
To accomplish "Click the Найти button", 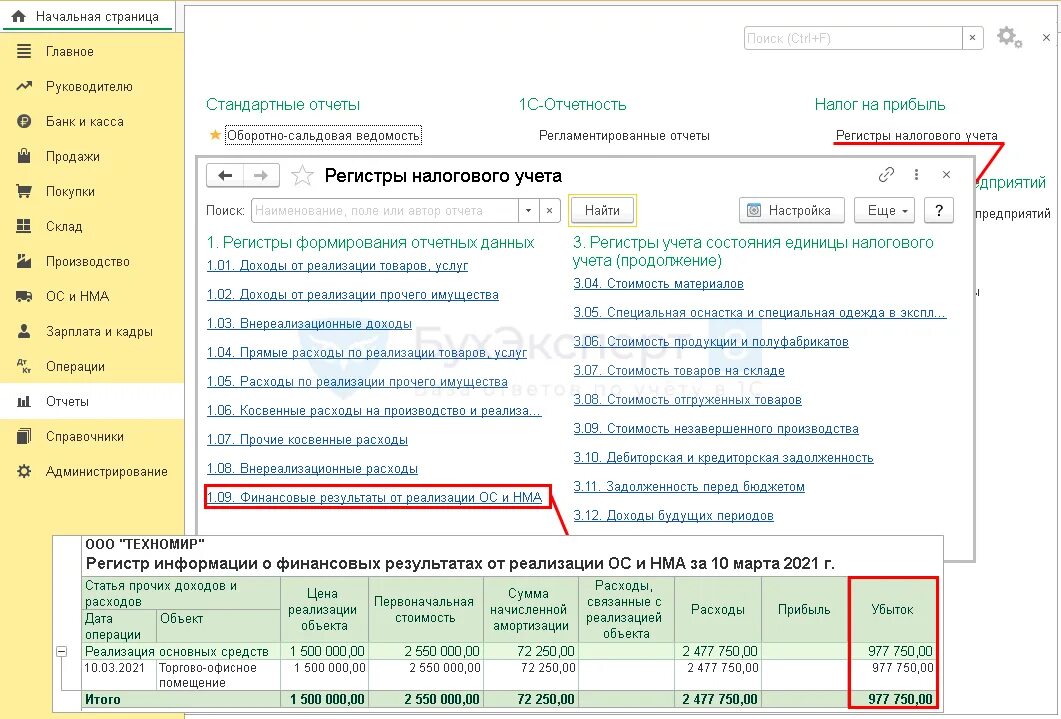I will (x=602, y=210).
